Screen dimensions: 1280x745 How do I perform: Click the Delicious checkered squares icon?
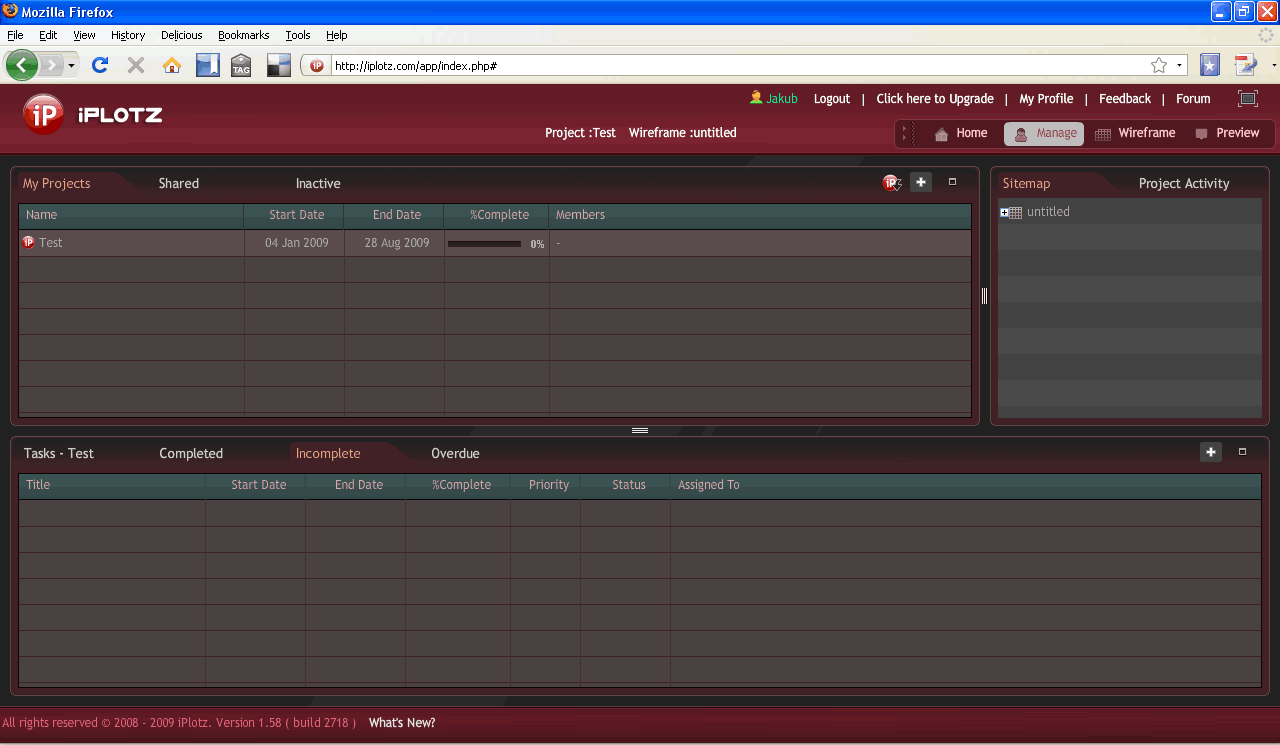tap(278, 65)
